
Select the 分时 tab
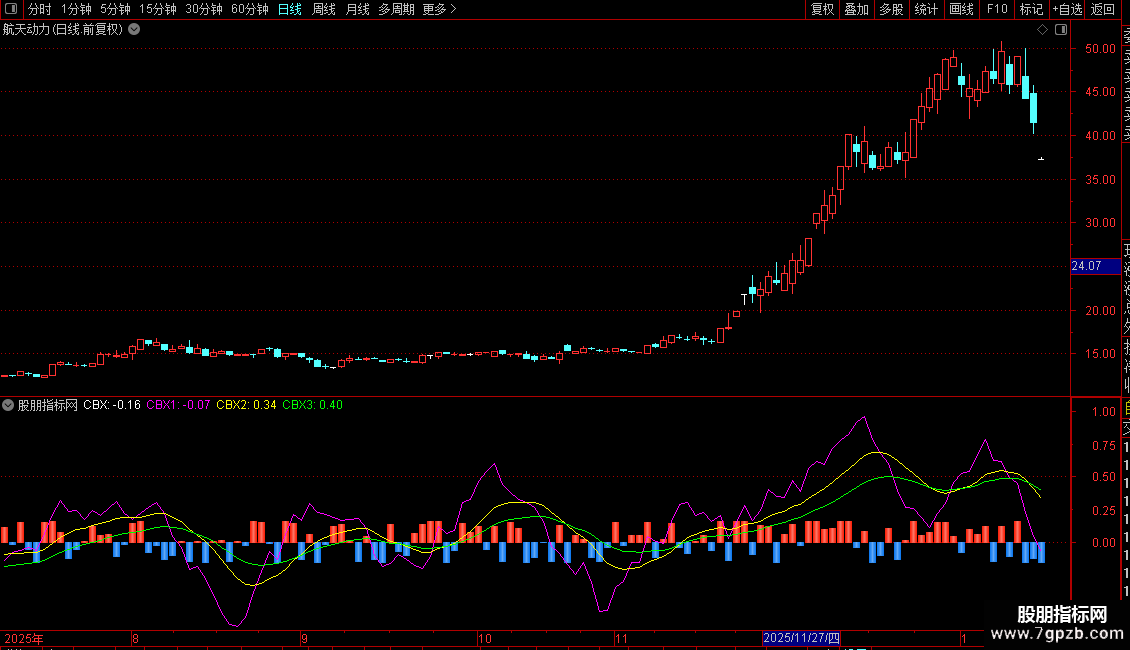(40, 9)
